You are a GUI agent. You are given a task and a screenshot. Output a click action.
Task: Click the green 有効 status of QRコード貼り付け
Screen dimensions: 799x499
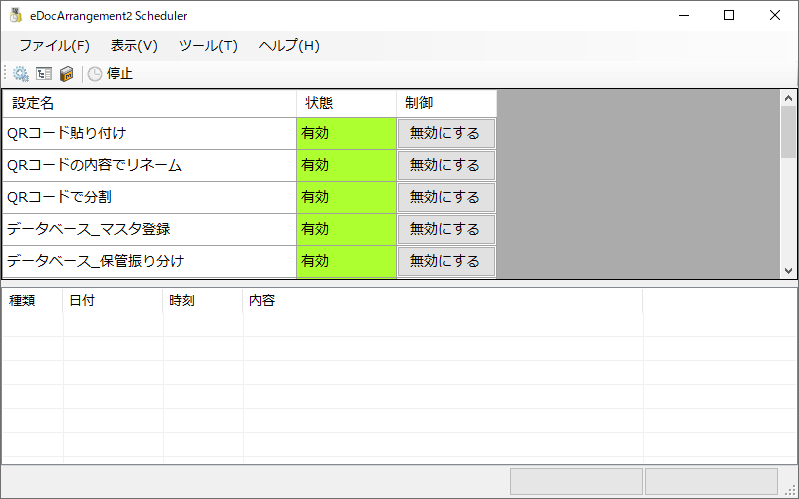tap(346, 133)
